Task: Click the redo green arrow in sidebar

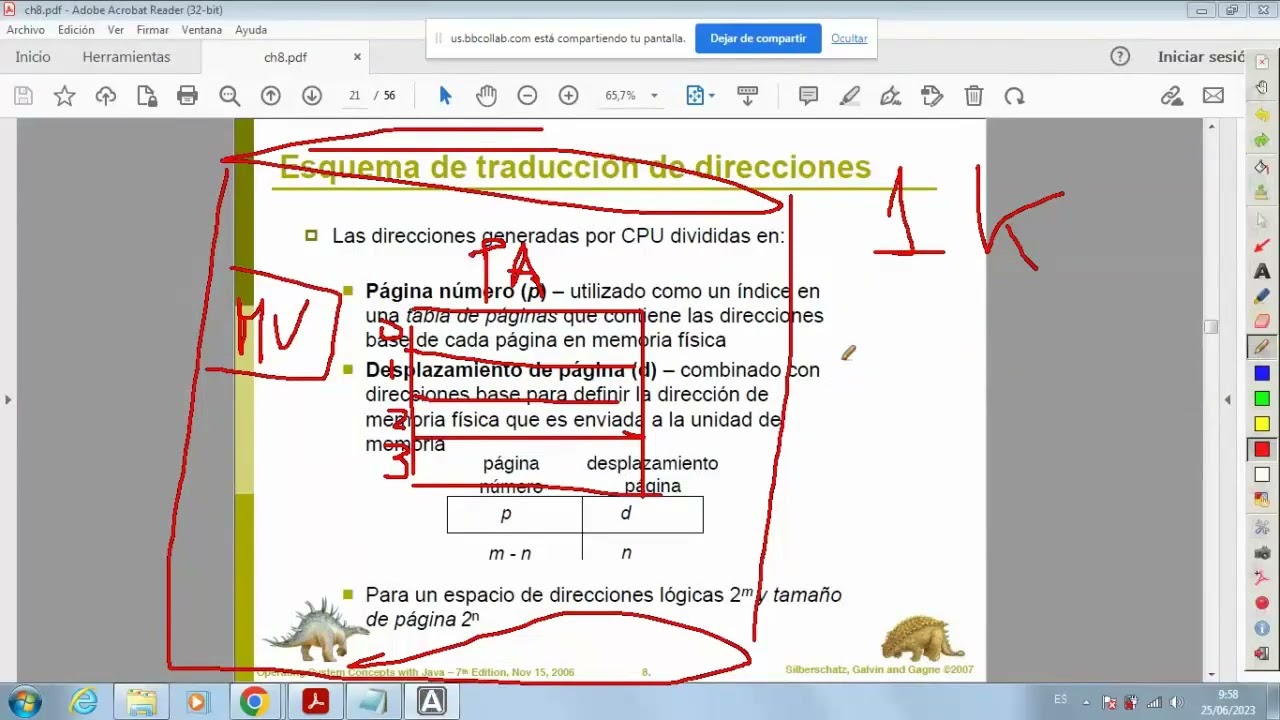Action: [x=1262, y=141]
